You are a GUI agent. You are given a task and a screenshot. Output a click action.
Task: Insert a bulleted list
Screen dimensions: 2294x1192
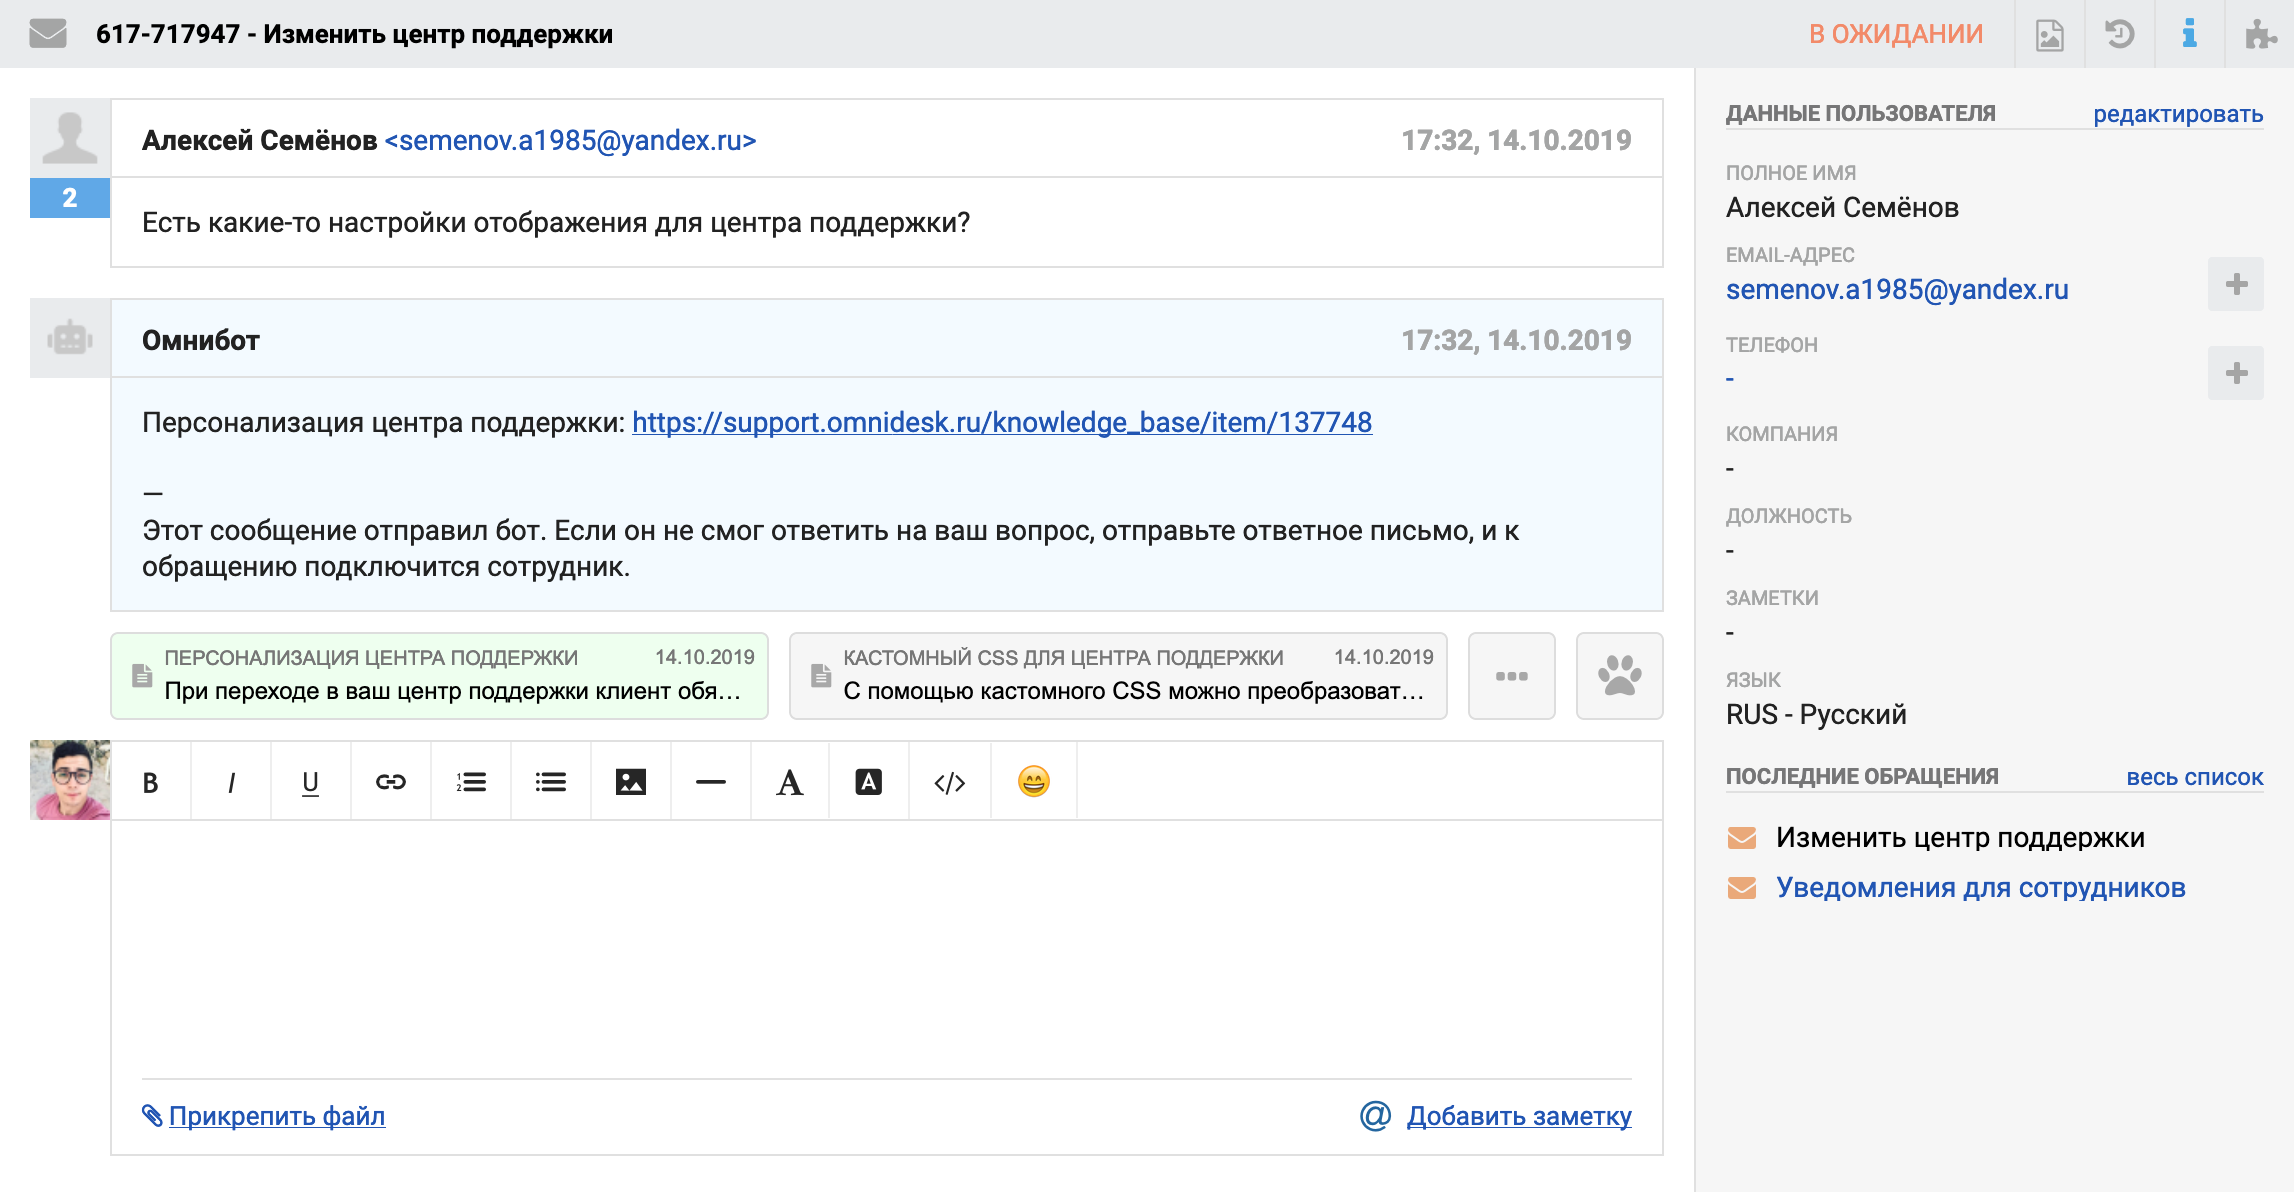click(551, 782)
